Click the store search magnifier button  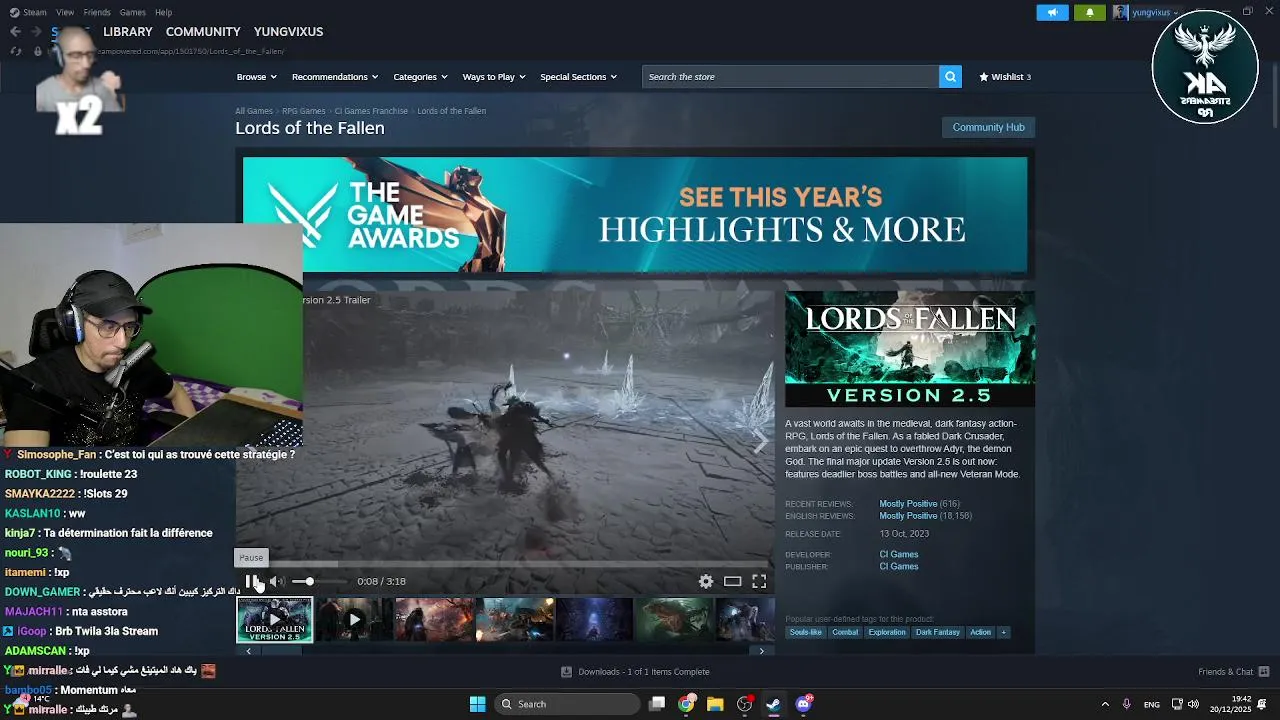950,77
